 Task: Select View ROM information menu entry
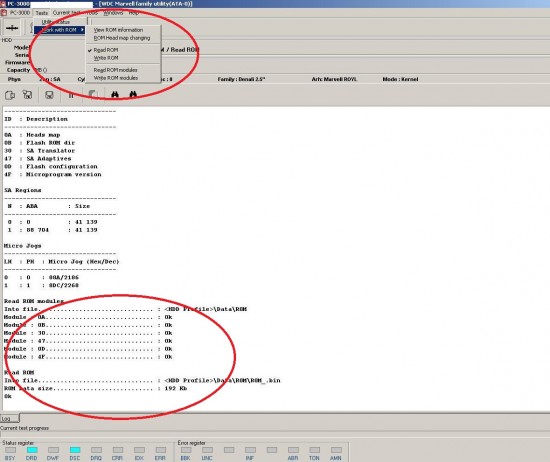pos(118,30)
